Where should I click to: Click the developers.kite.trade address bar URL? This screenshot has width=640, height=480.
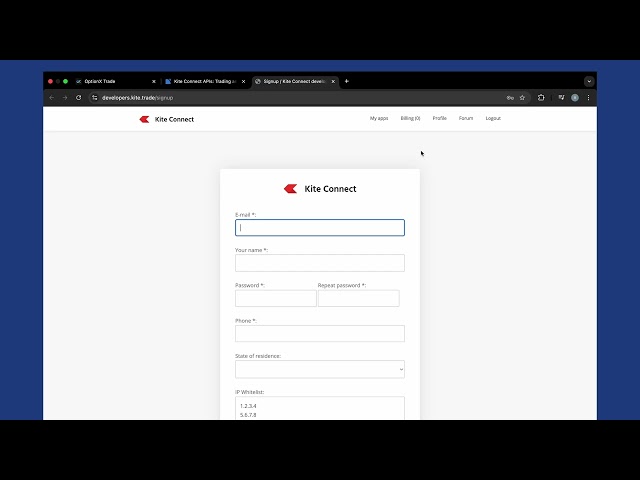(x=138, y=98)
